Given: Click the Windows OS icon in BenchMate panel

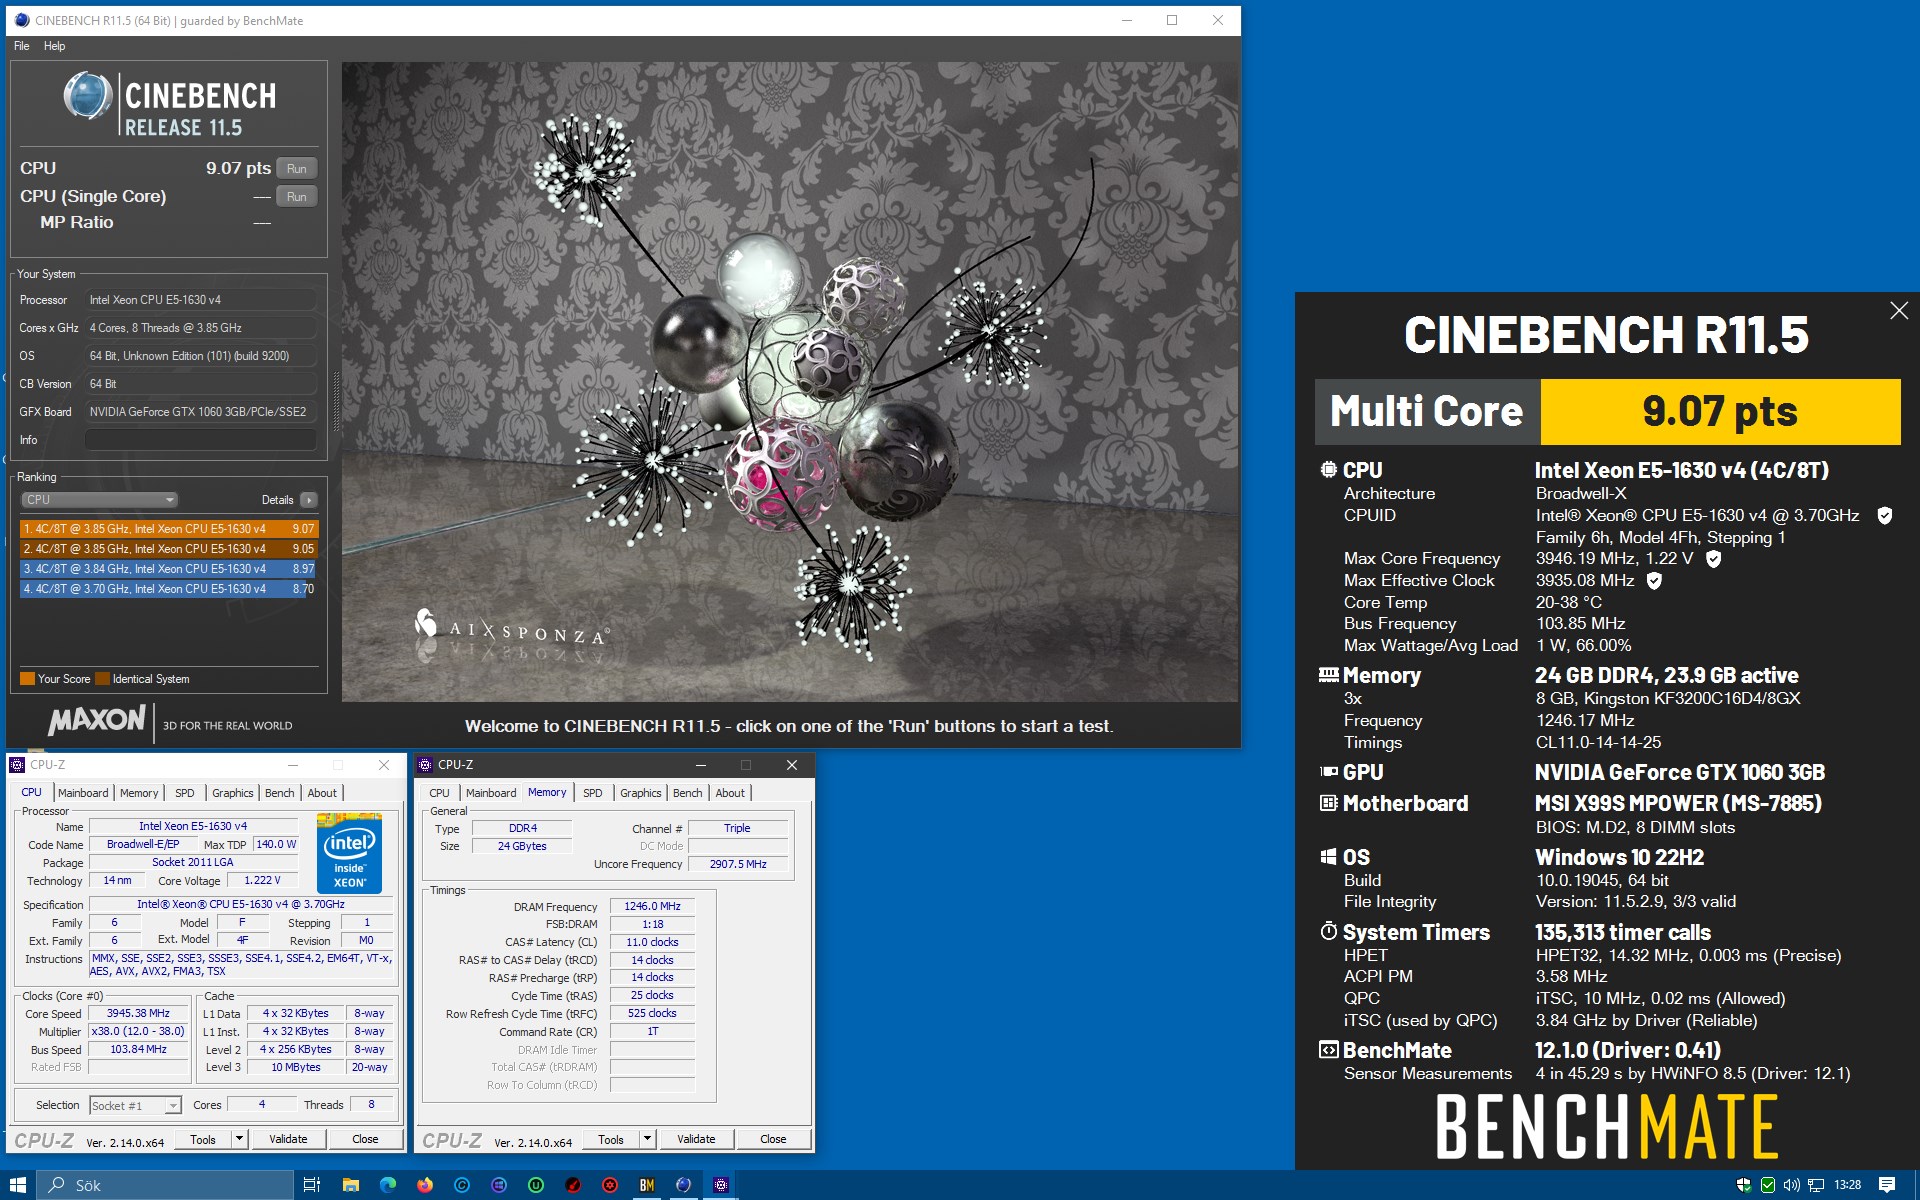Looking at the screenshot, I should coord(1328,856).
